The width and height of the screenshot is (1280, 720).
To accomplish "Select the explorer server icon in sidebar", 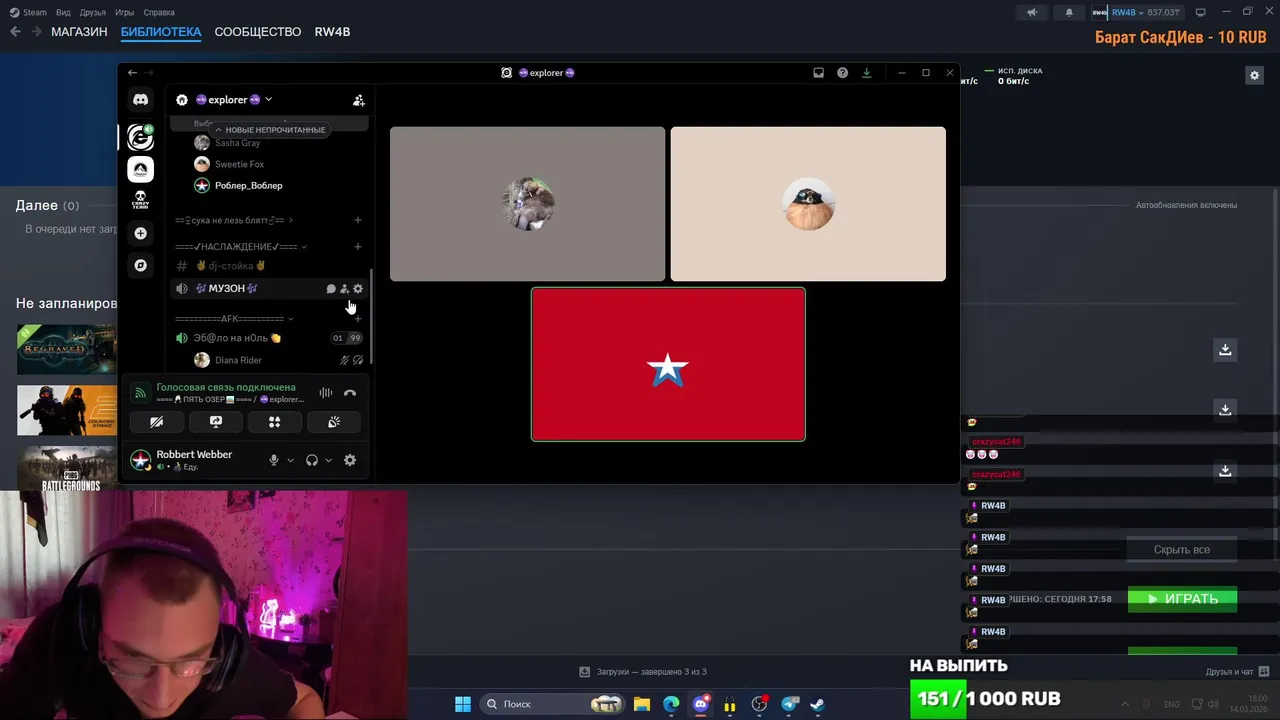I will click(x=141, y=138).
